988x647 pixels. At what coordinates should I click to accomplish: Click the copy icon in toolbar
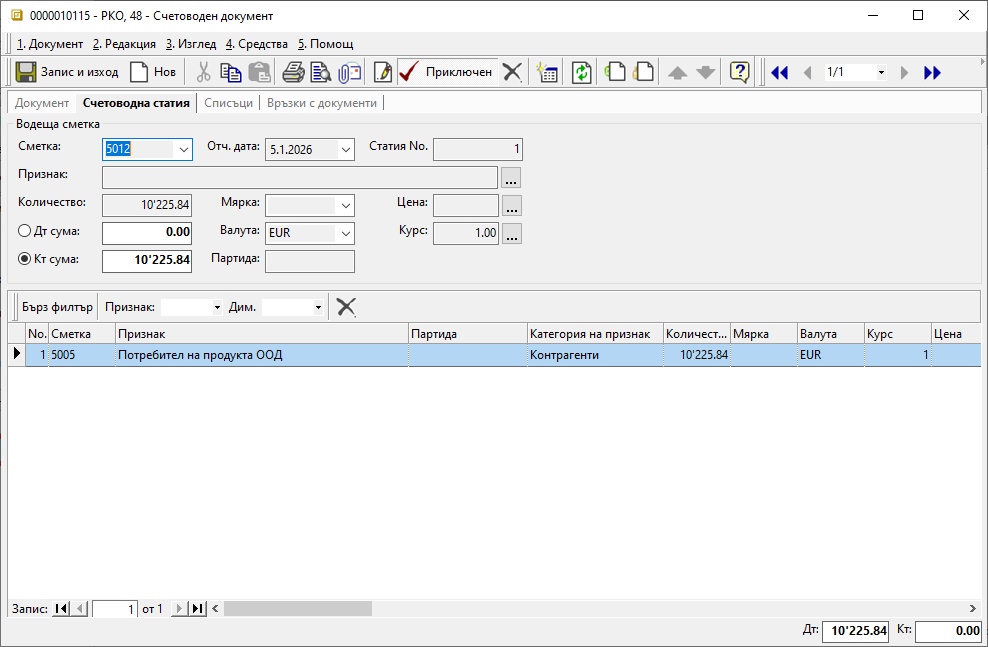click(231, 72)
